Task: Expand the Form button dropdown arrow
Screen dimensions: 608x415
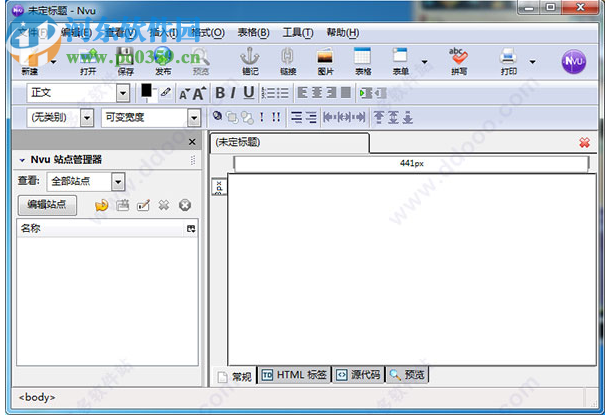Action: point(425,62)
